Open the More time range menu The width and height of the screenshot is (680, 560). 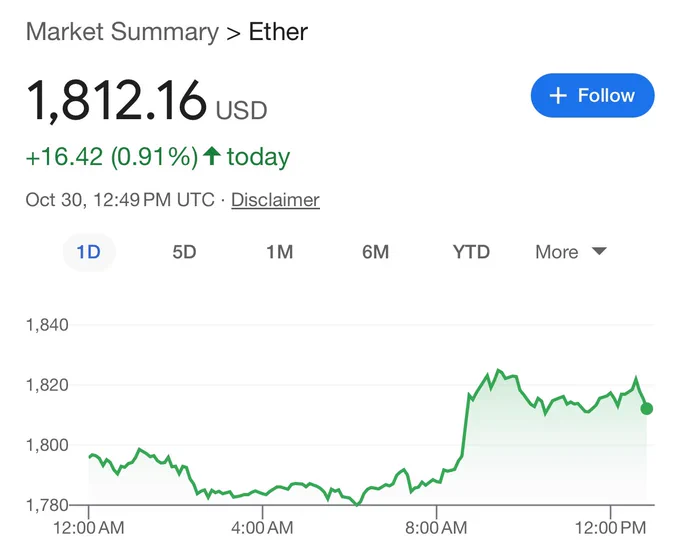(x=571, y=252)
